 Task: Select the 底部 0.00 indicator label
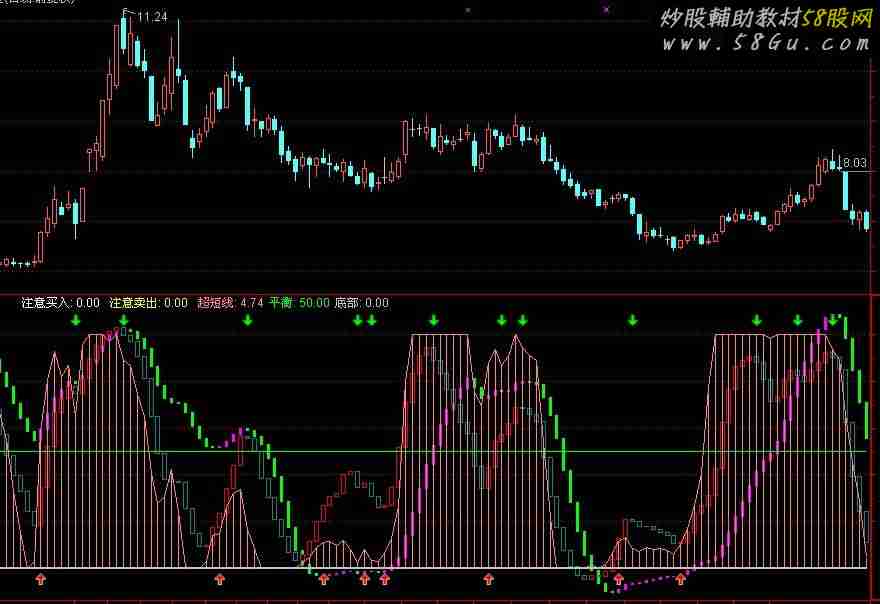(361, 302)
